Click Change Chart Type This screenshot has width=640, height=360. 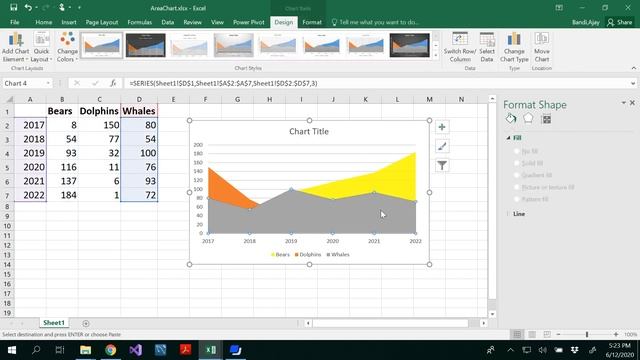(x=514, y=47)
